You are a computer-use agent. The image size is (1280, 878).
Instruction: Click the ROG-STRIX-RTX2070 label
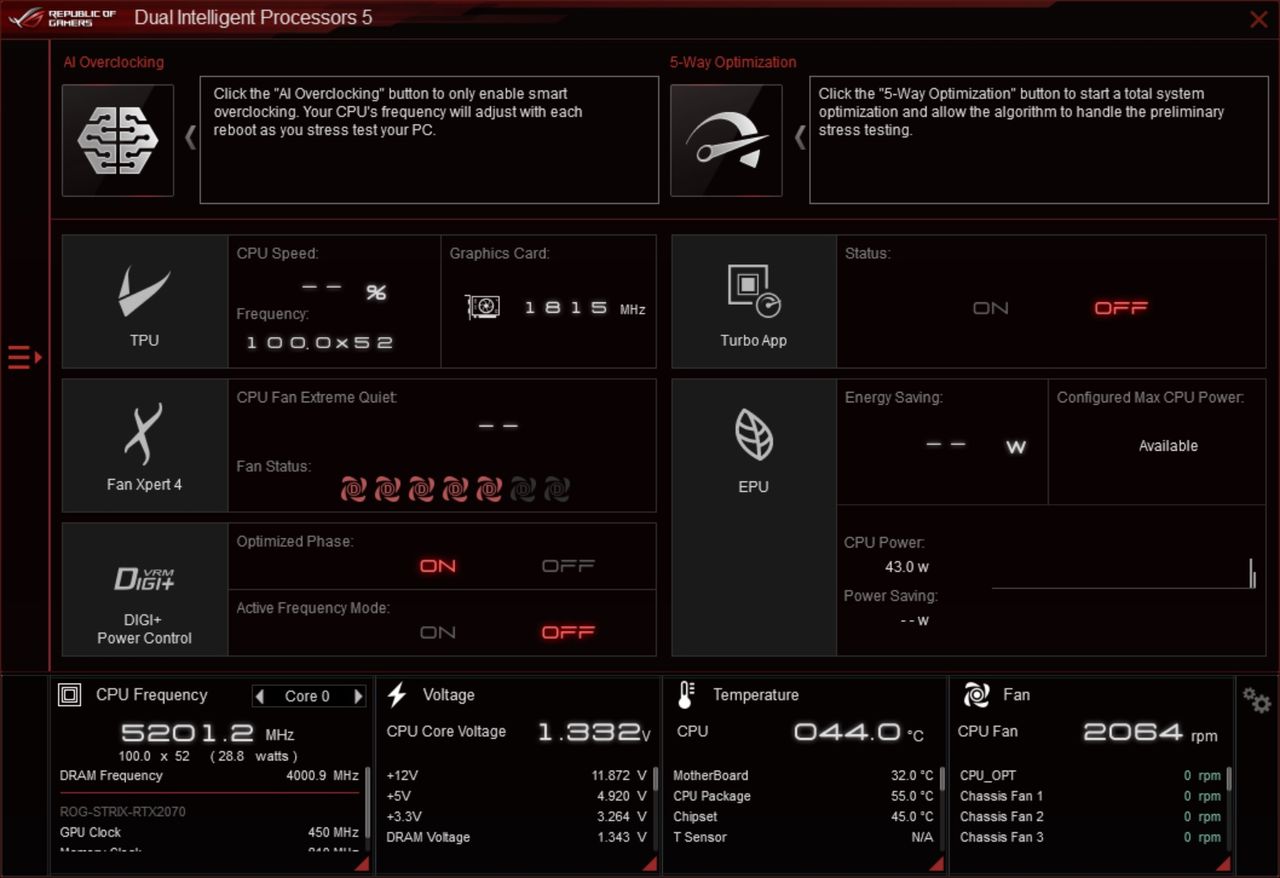123,812
